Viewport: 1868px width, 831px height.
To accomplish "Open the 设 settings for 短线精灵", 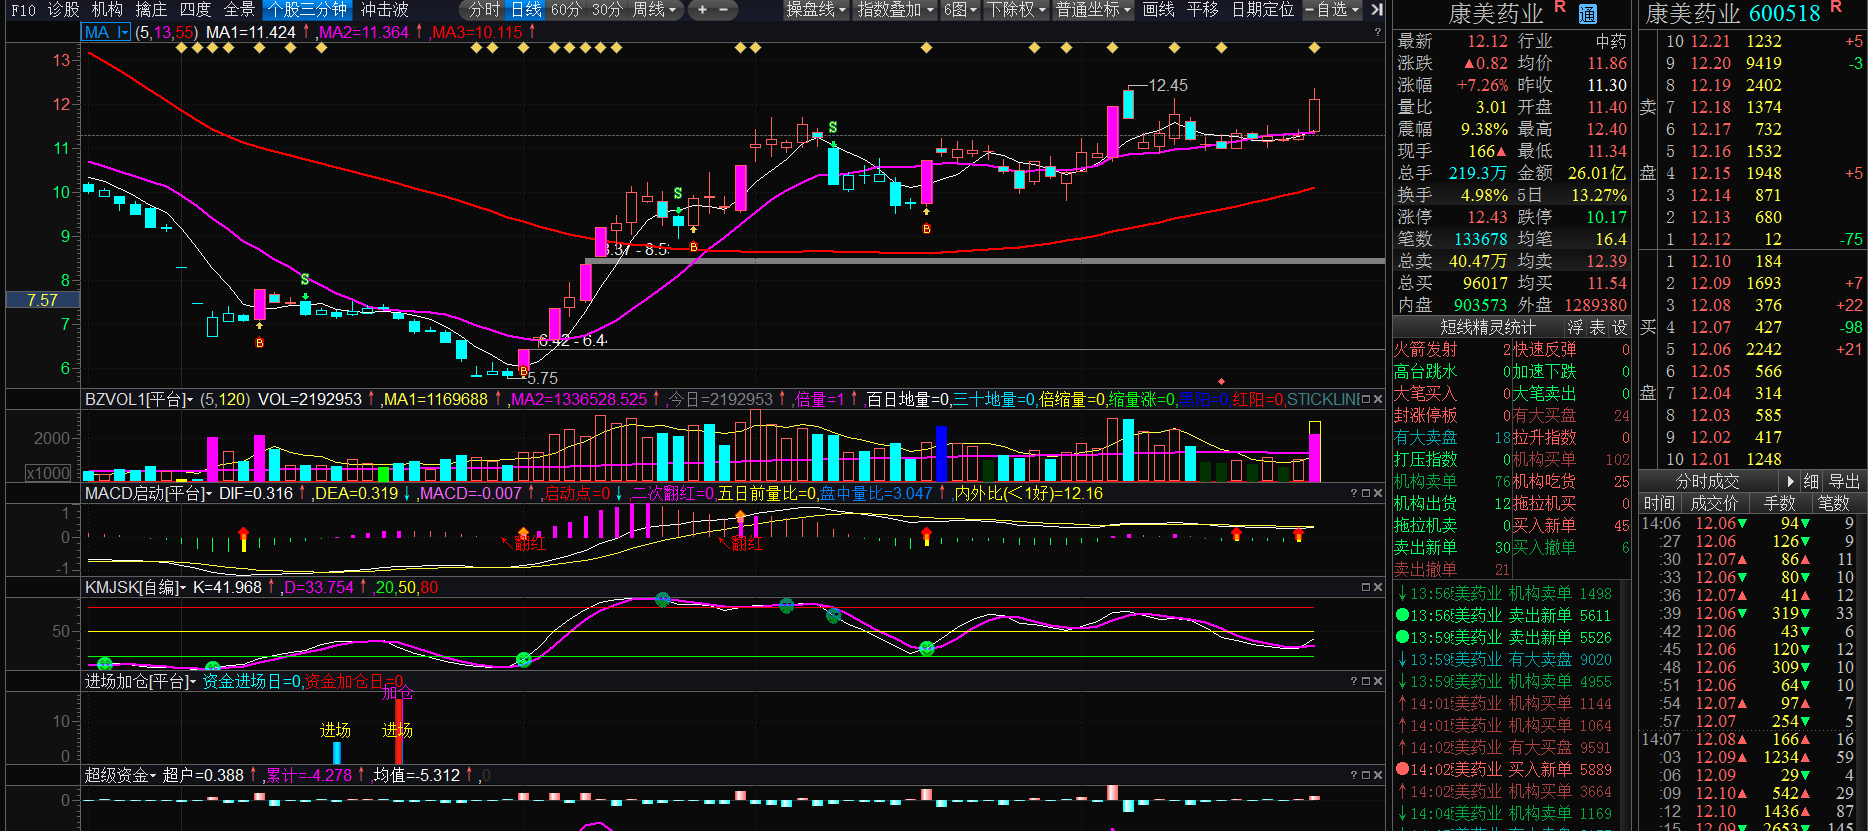I will (1619, 327).
